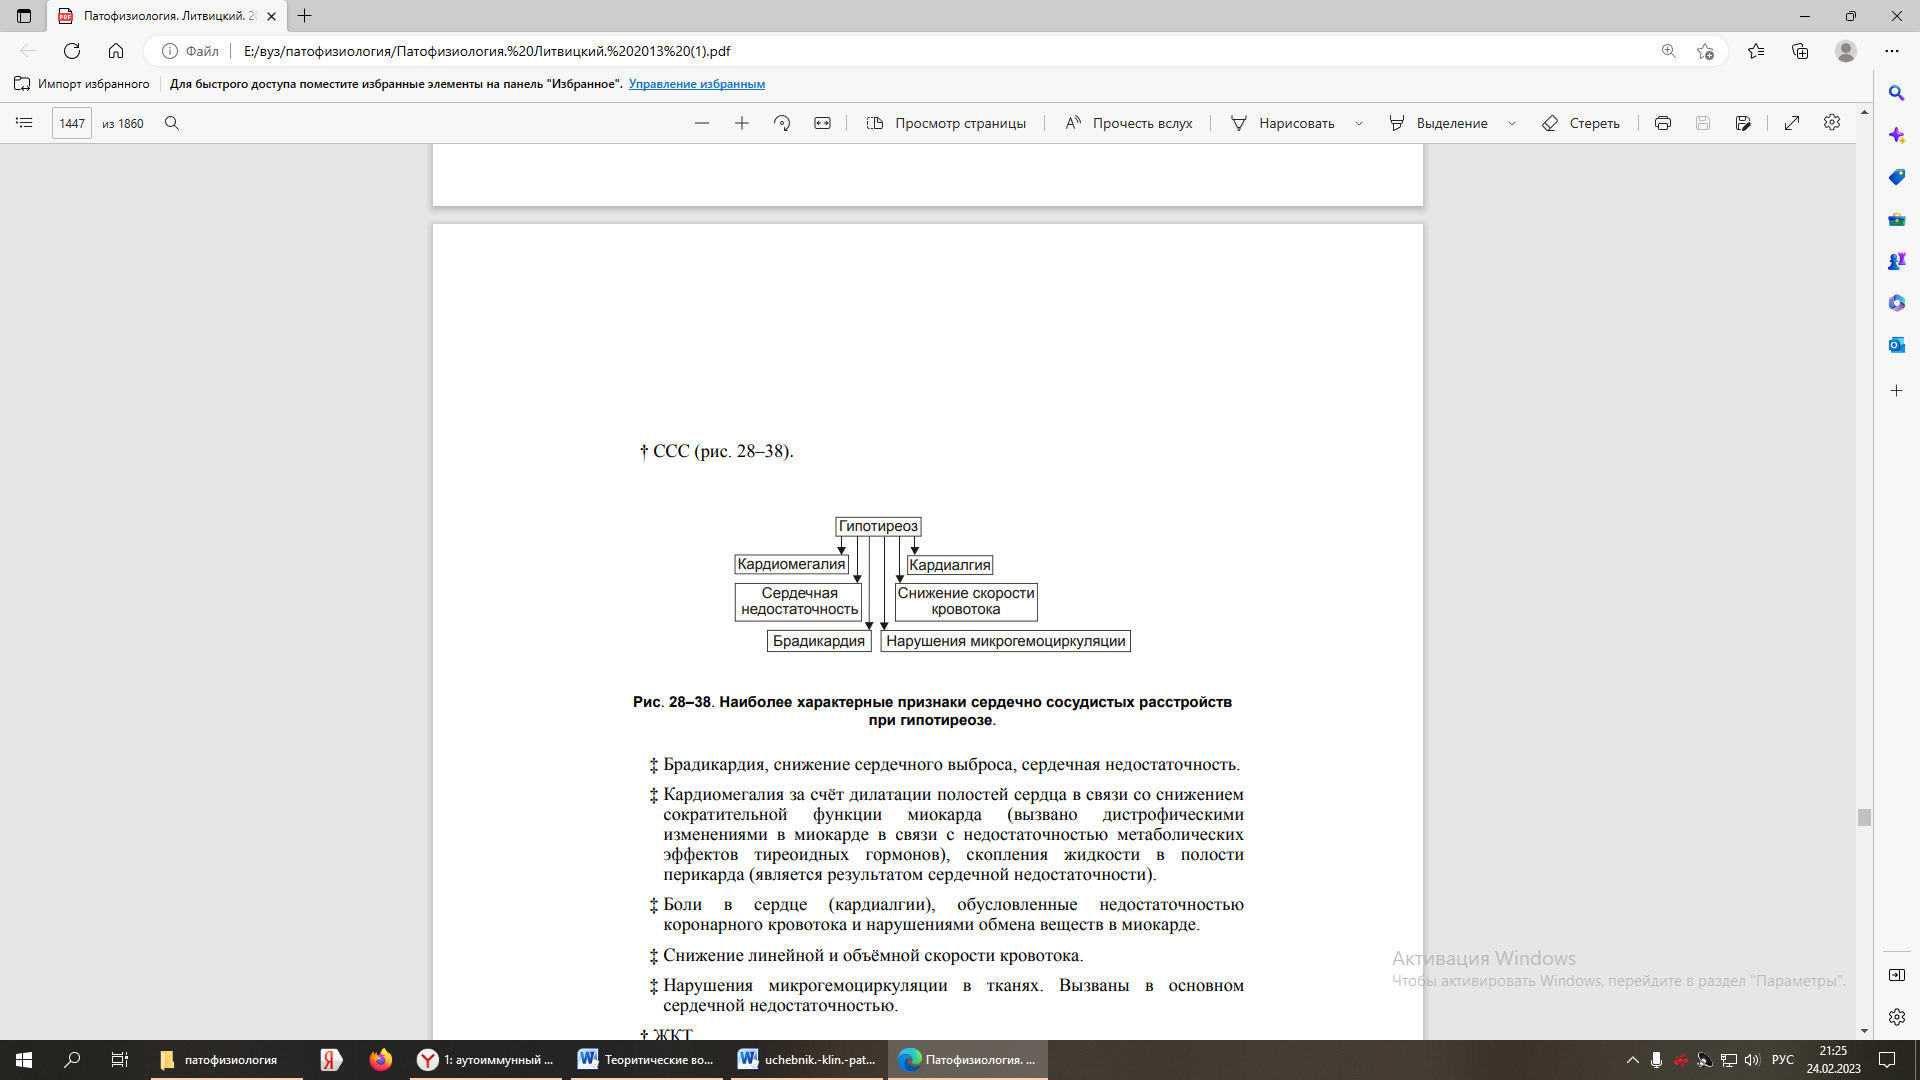Open the Edge settings and more menu

[x=1892, y=51]
